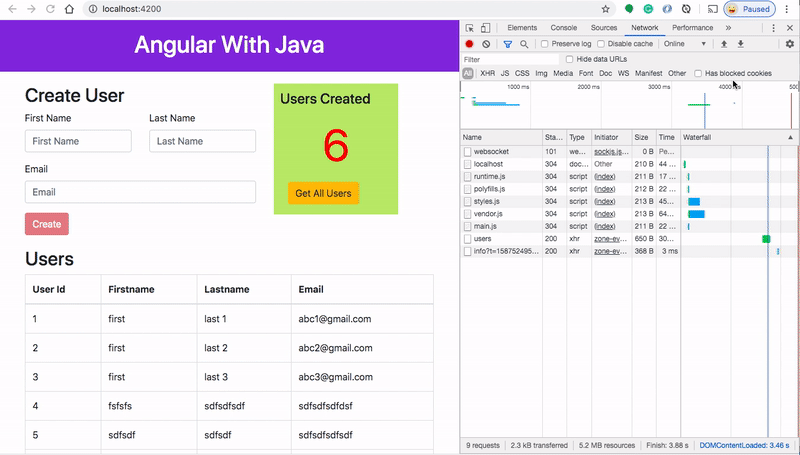Click the green extension icon in toolbar
The width and height of the screenshot is (800, 455).
tap(629, 9)
